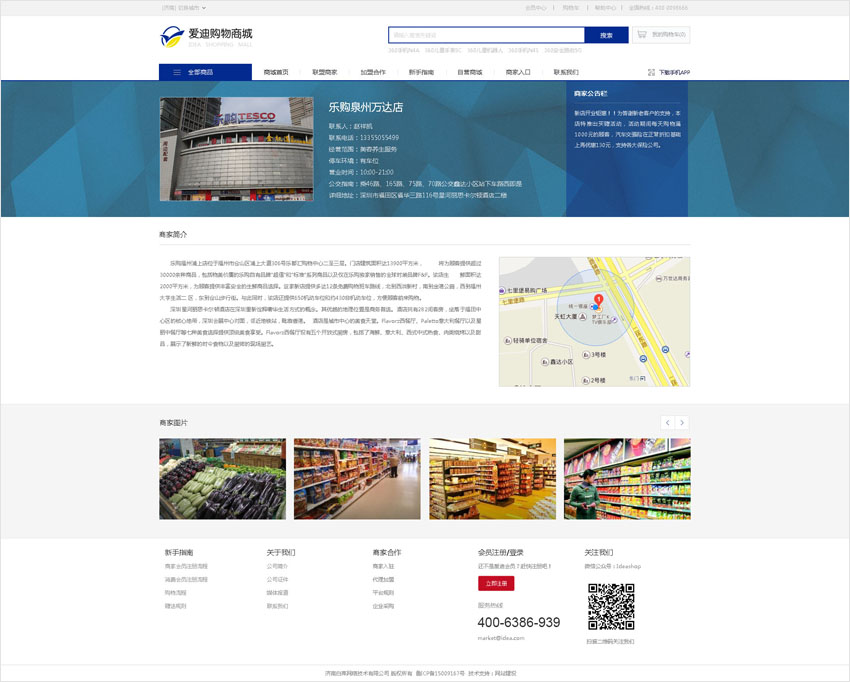The height and width of the screenshot is (682, 850).
Task: Click the 公司简介 footer link
Action: click(x=276, y=566)
